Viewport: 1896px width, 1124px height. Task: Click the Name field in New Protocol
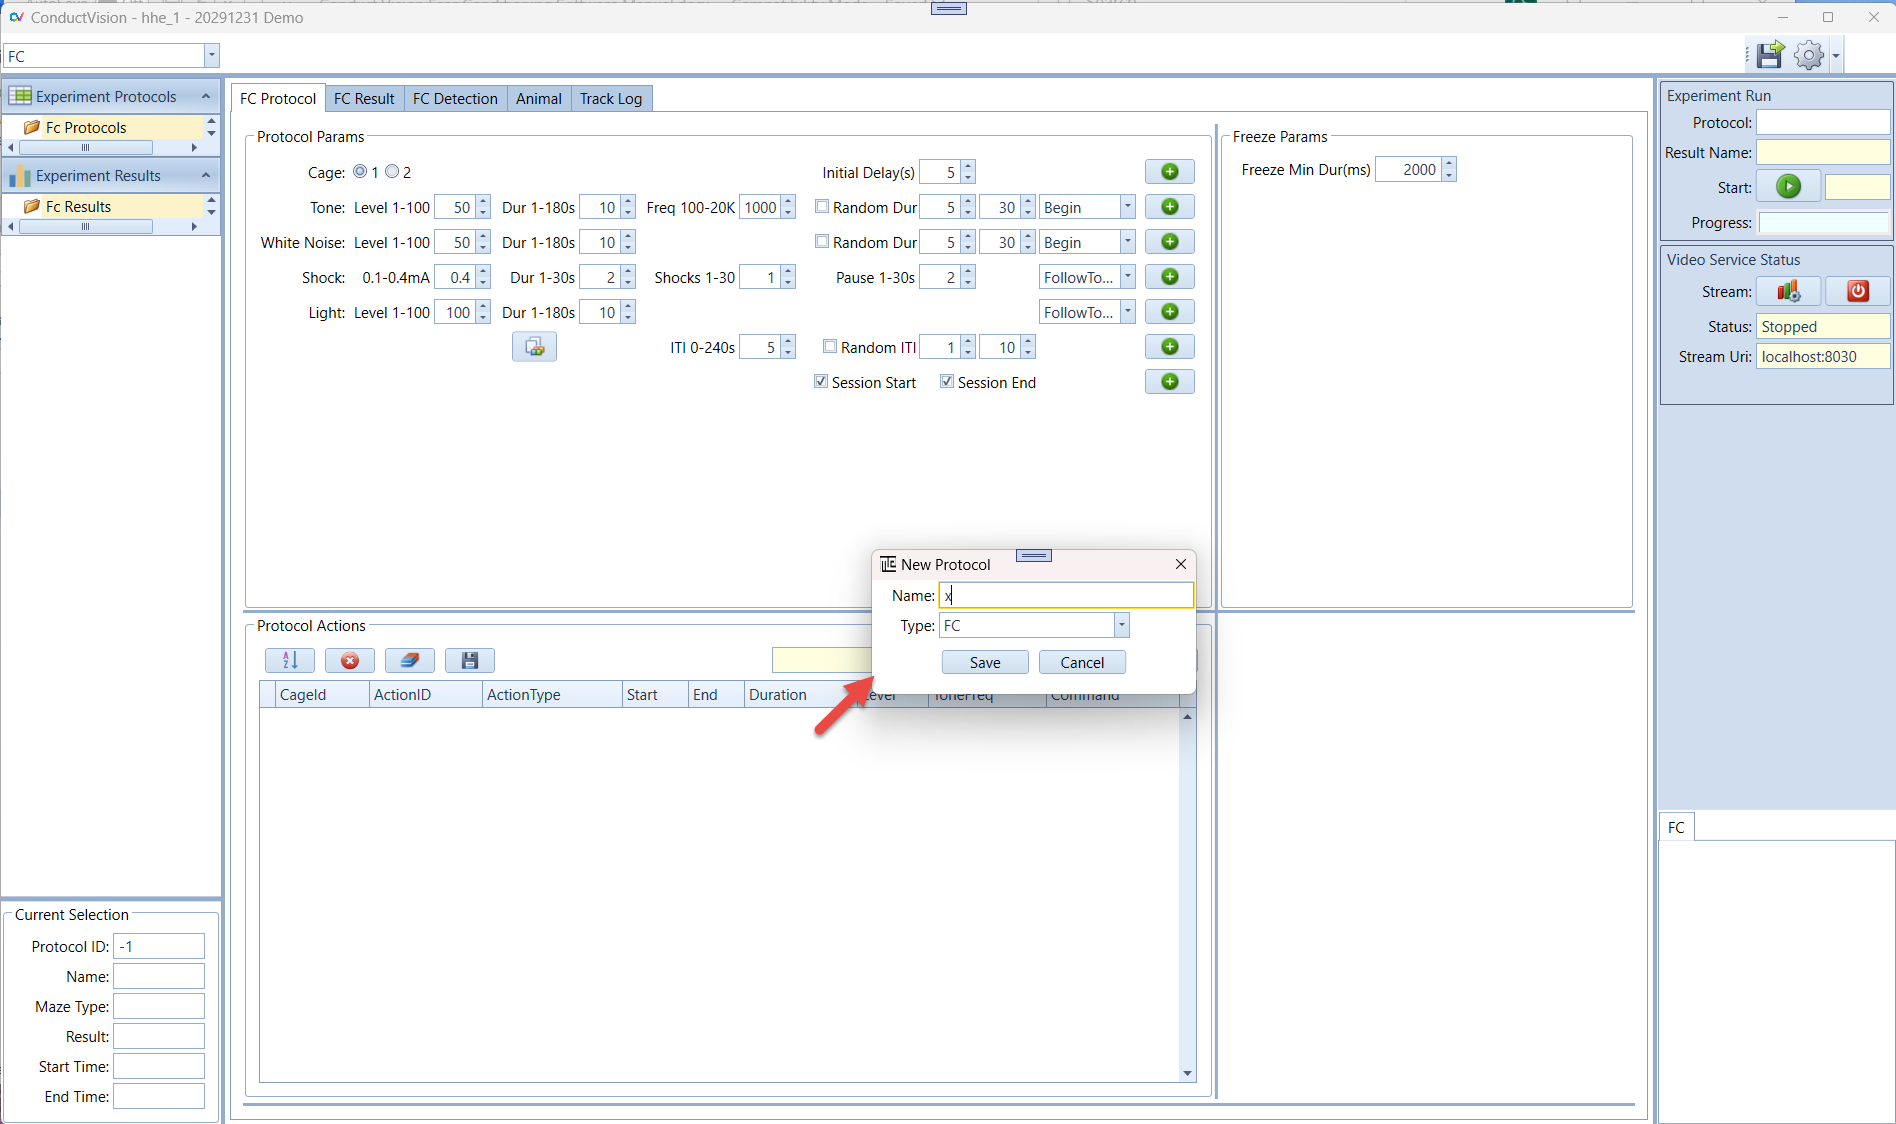pos(1066,596)
